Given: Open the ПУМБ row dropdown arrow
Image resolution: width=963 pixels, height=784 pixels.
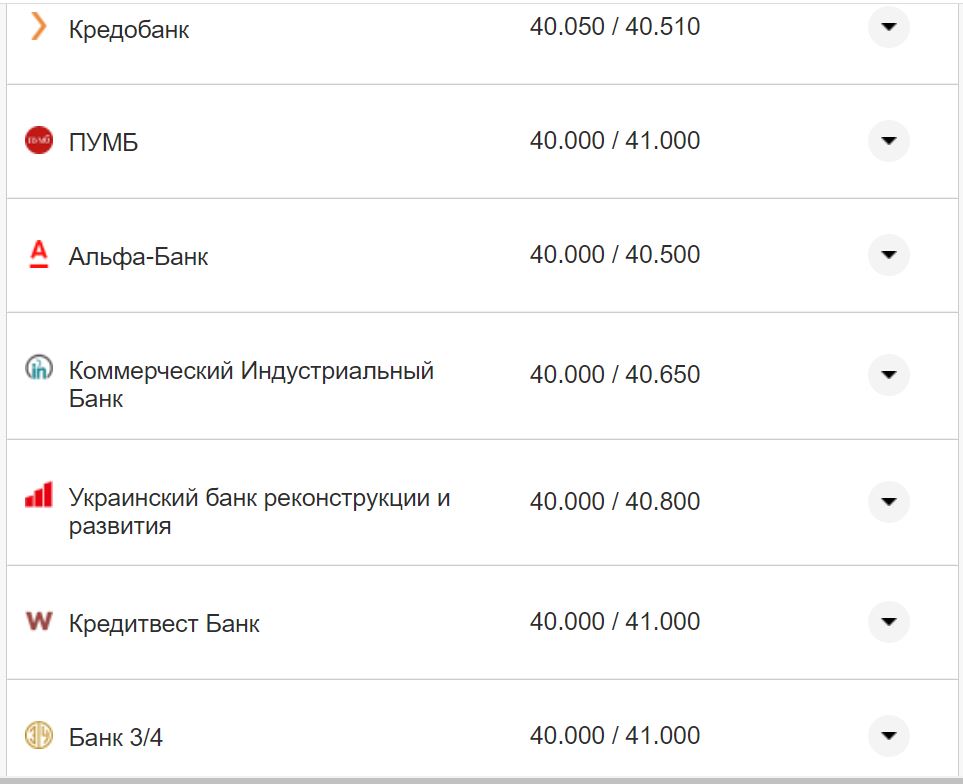Looking at the screenshot, I should pyautogui.click(x=888, y=141).
